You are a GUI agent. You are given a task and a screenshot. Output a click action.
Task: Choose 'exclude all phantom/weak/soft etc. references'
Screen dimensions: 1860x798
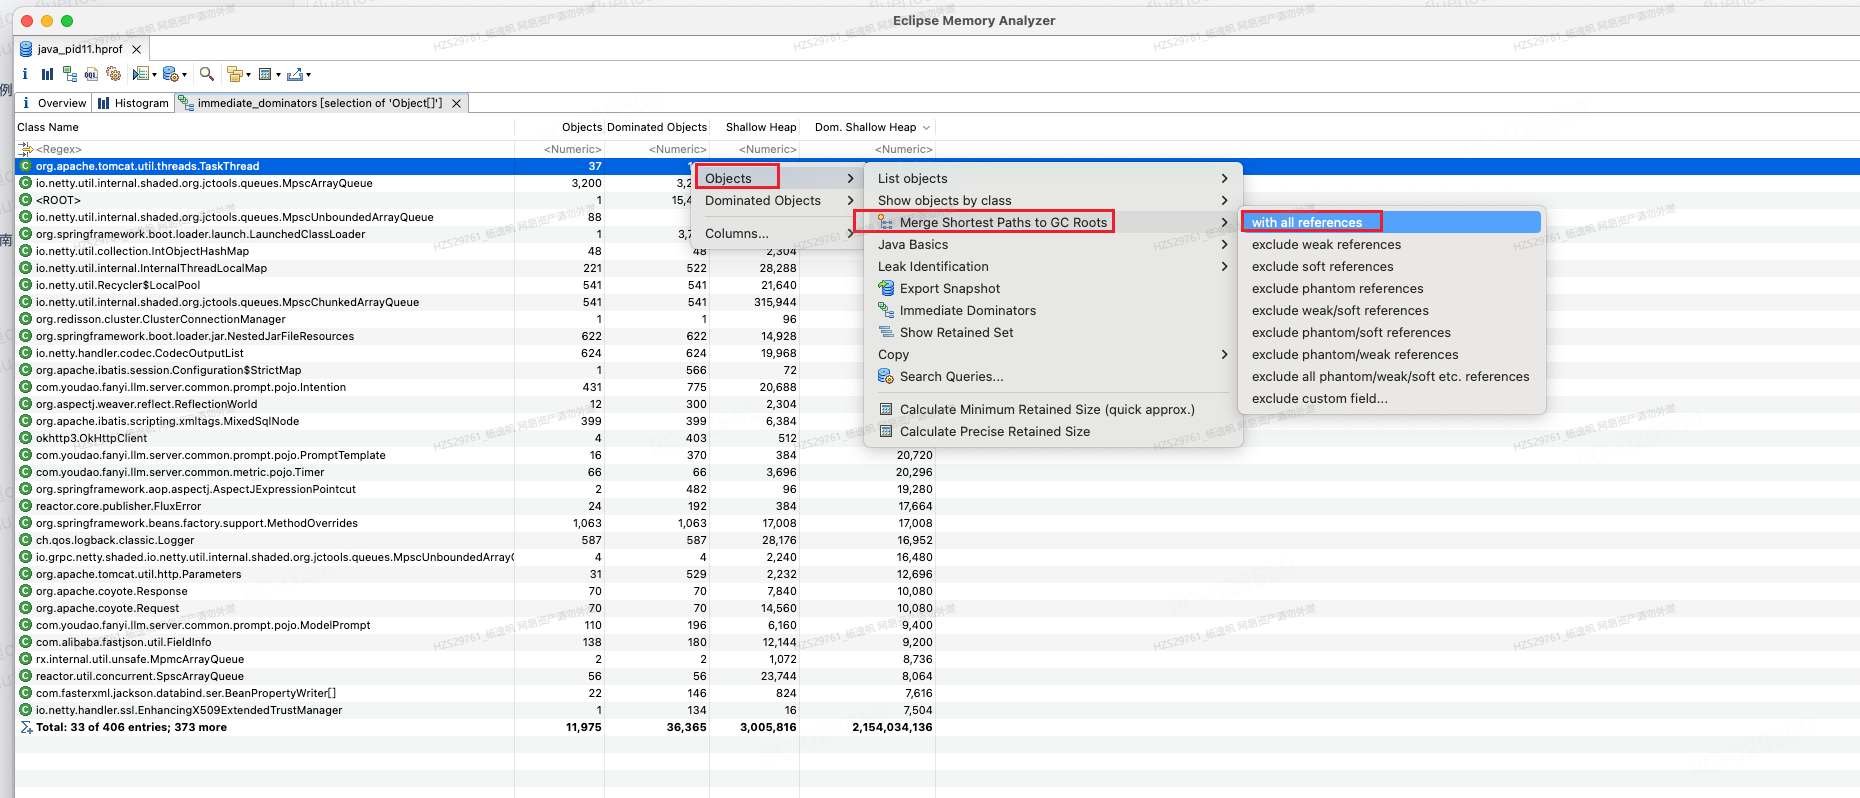1390,376
